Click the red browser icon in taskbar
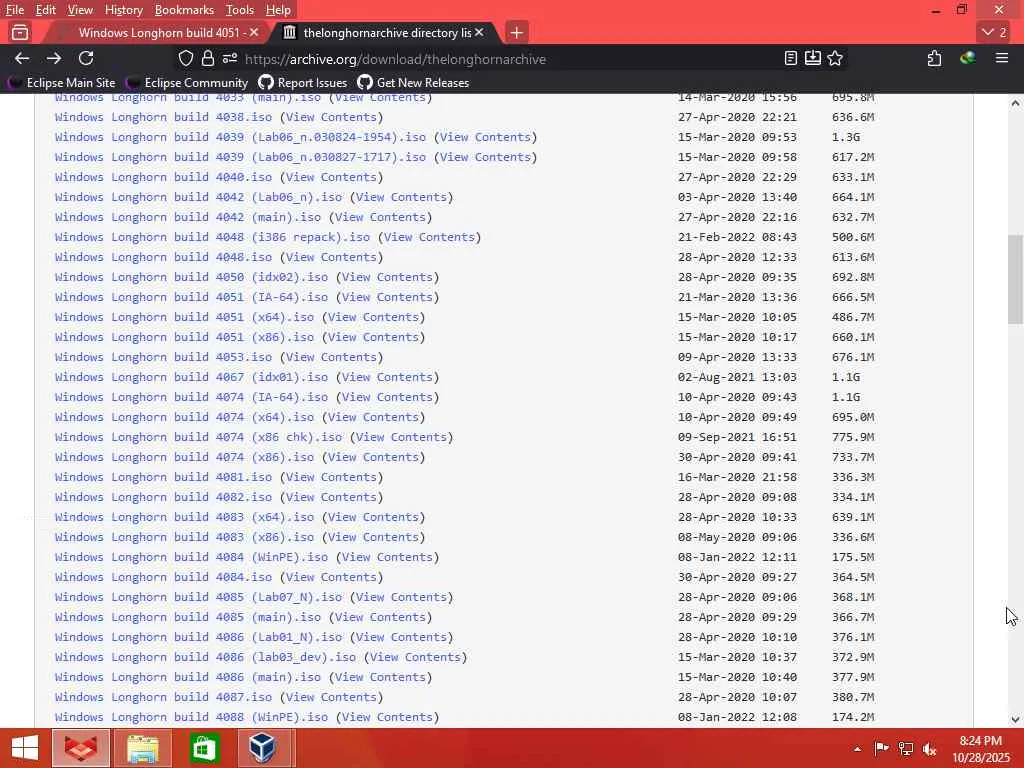This screenshot has height=768, width=1024. [80, 748]
